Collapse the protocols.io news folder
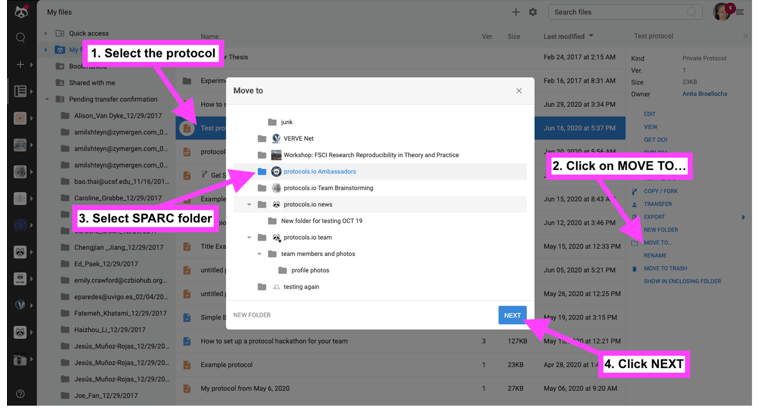 [249, 205]
